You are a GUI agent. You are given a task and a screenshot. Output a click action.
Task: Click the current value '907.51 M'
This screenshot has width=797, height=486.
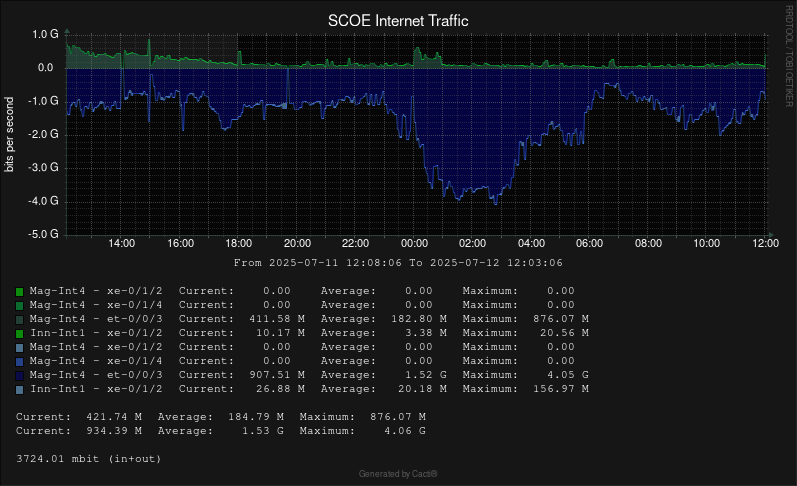277,375
